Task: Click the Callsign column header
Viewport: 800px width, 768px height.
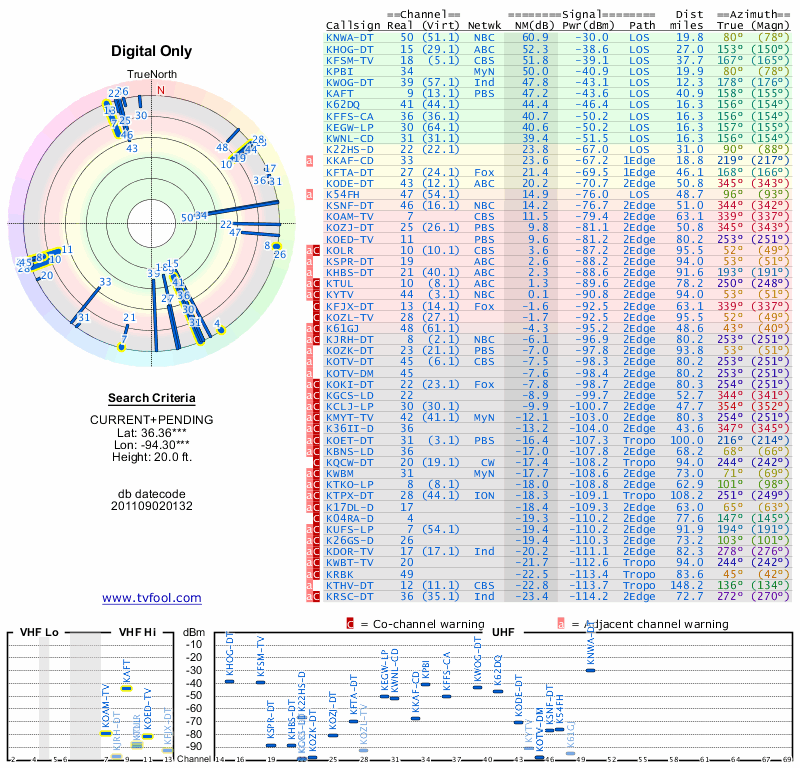Action: click(x=353, y=26)
